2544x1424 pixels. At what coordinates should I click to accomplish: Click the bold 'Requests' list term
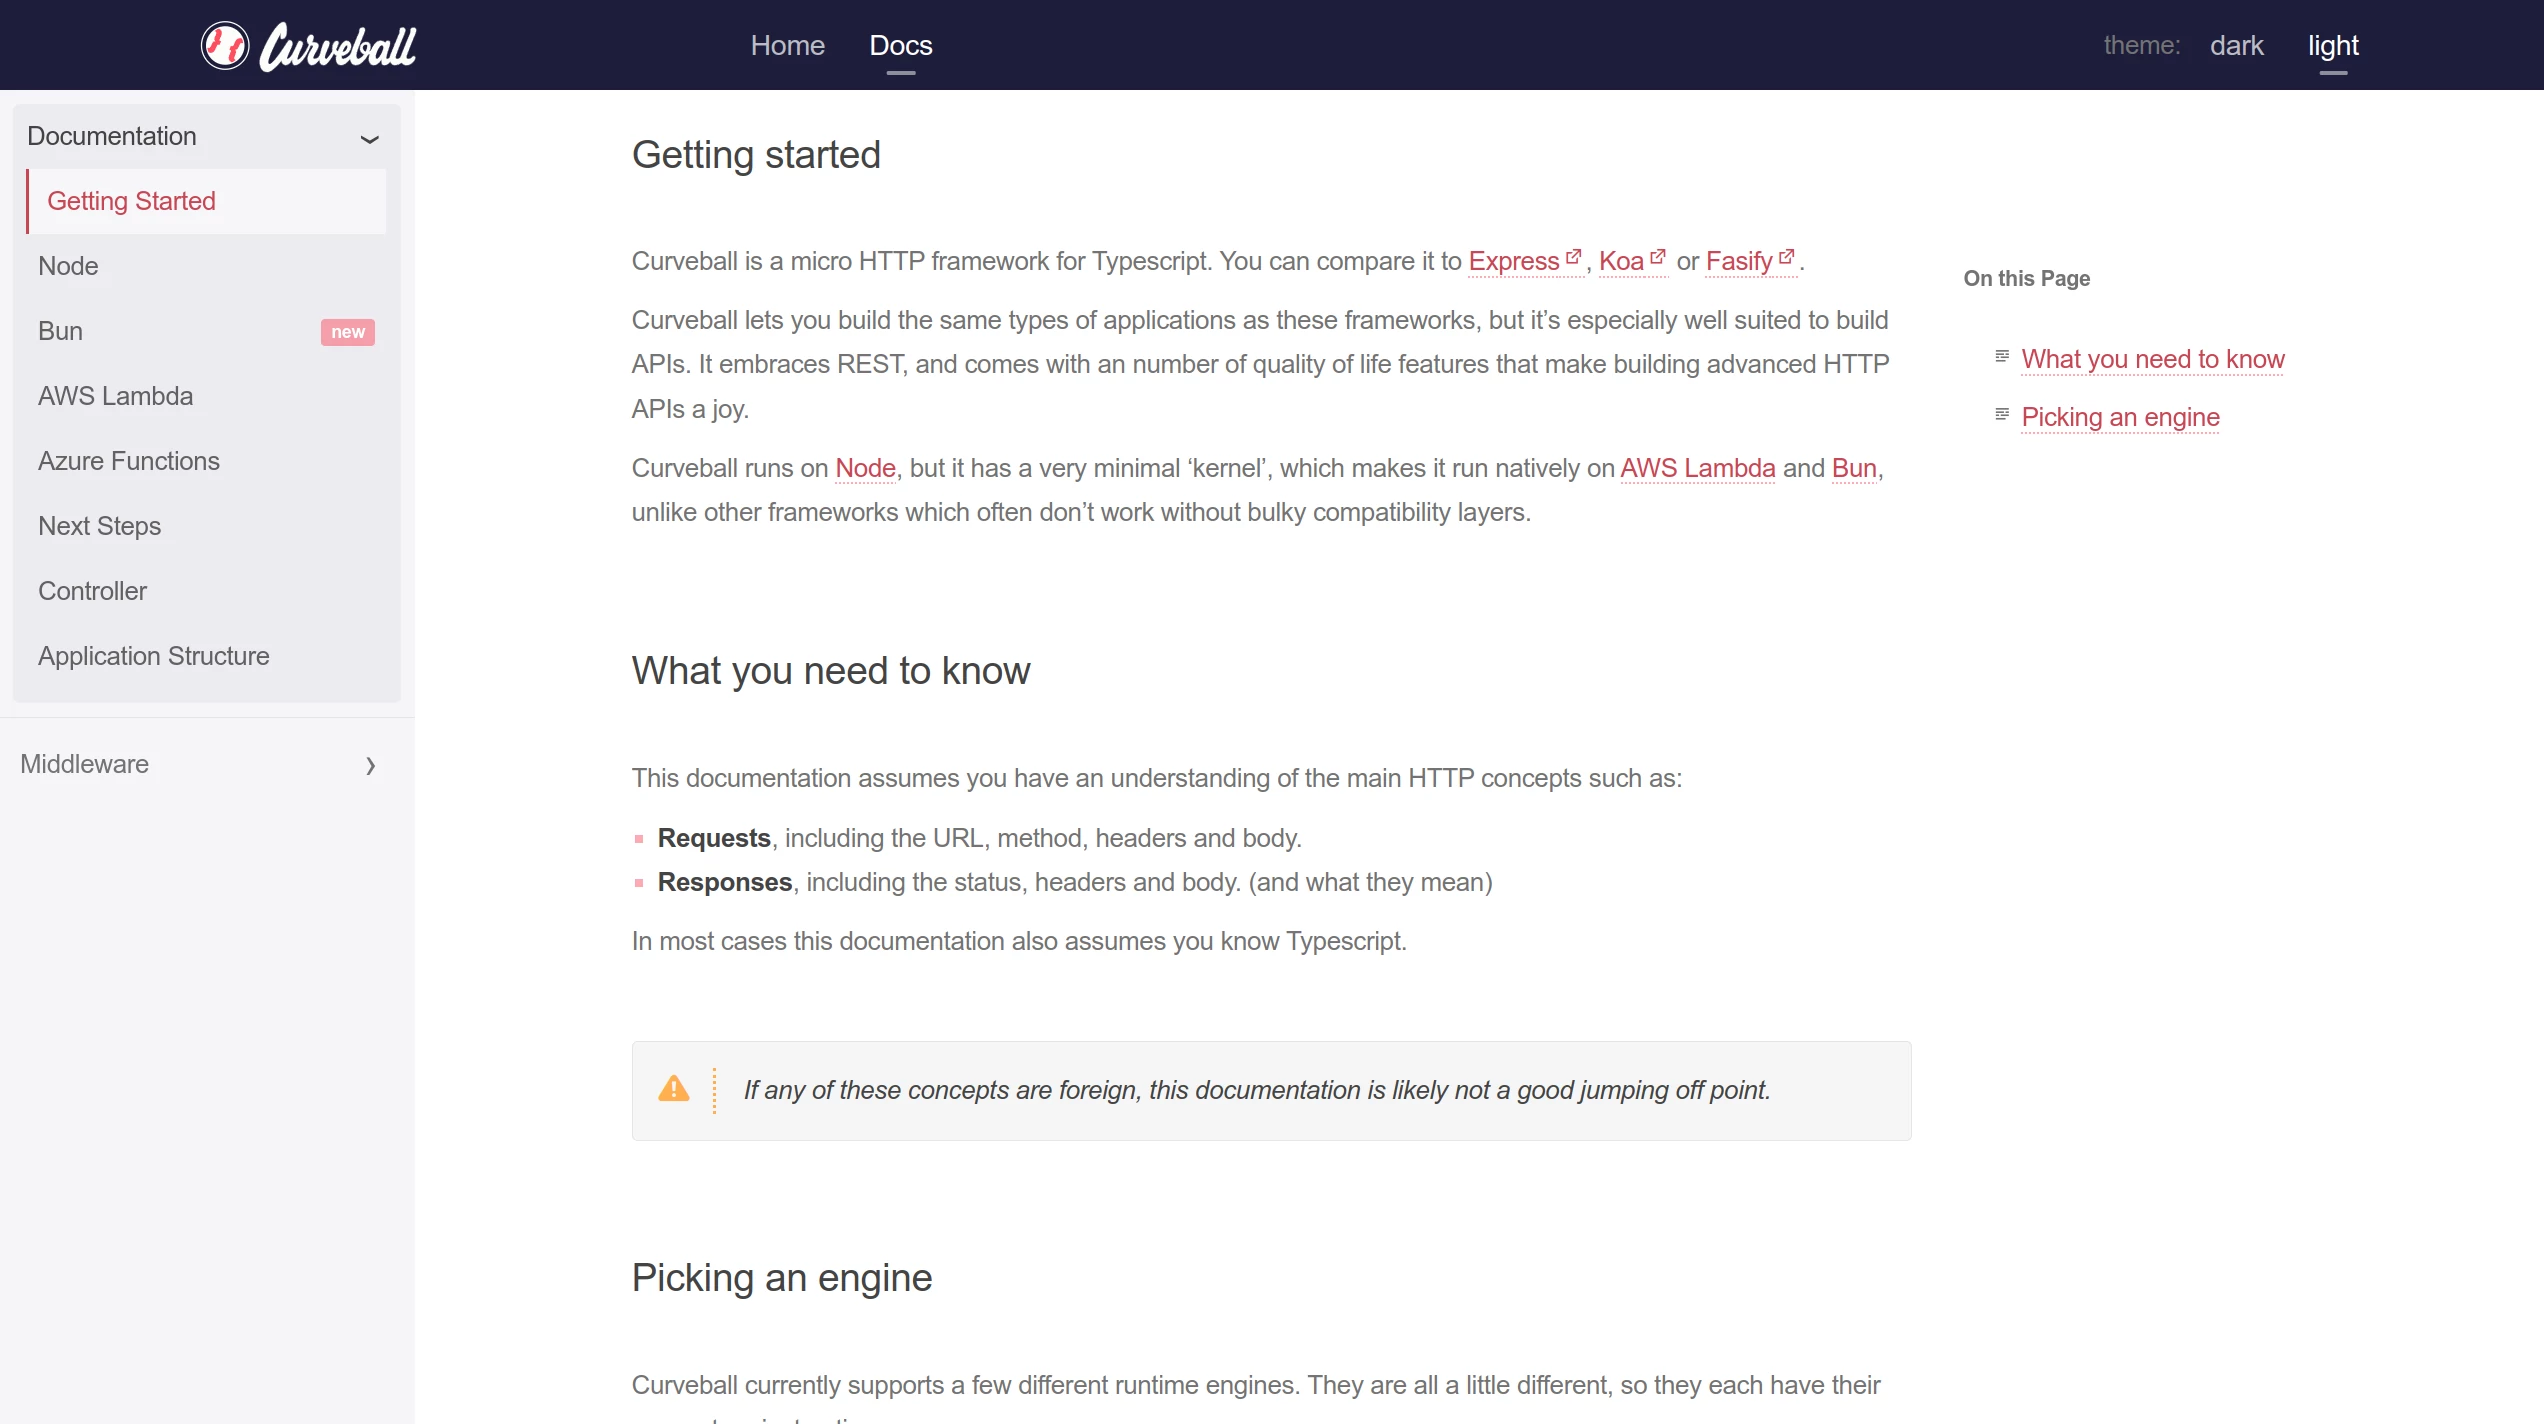point(714,838)
